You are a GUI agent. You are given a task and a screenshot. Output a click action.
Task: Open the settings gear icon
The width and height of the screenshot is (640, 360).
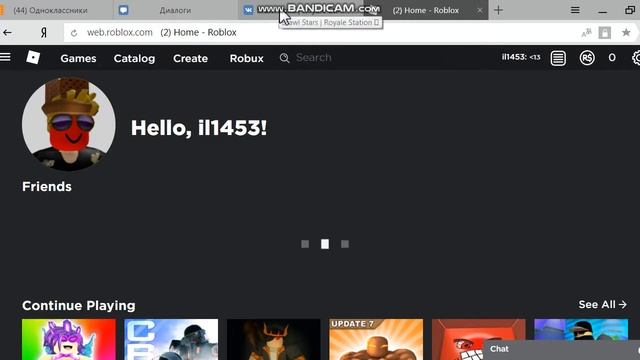[x=636, y=58]
